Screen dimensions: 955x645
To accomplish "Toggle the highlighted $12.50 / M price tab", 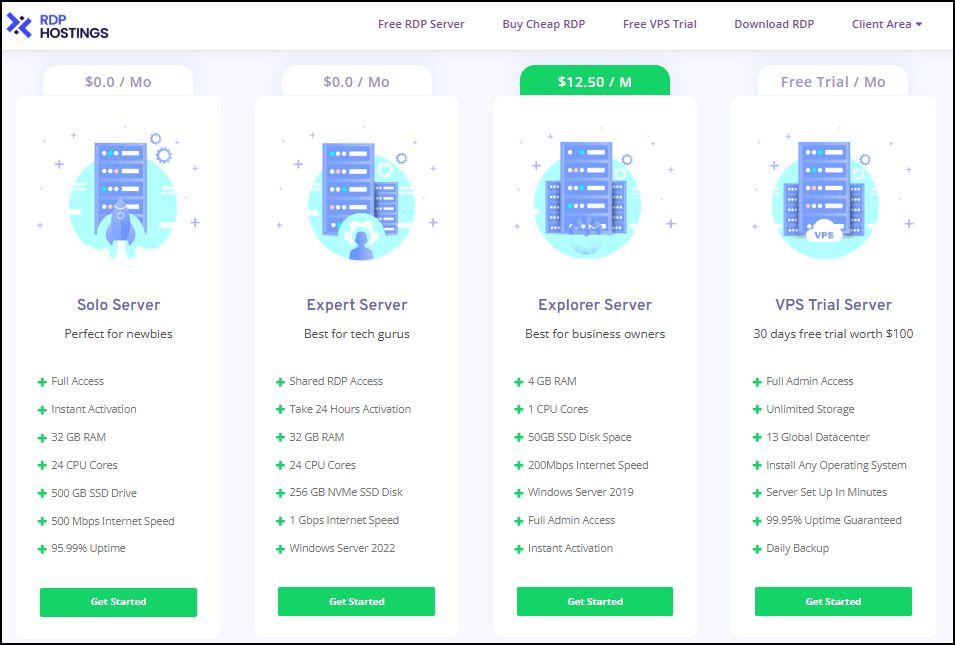I will [594, 81].
